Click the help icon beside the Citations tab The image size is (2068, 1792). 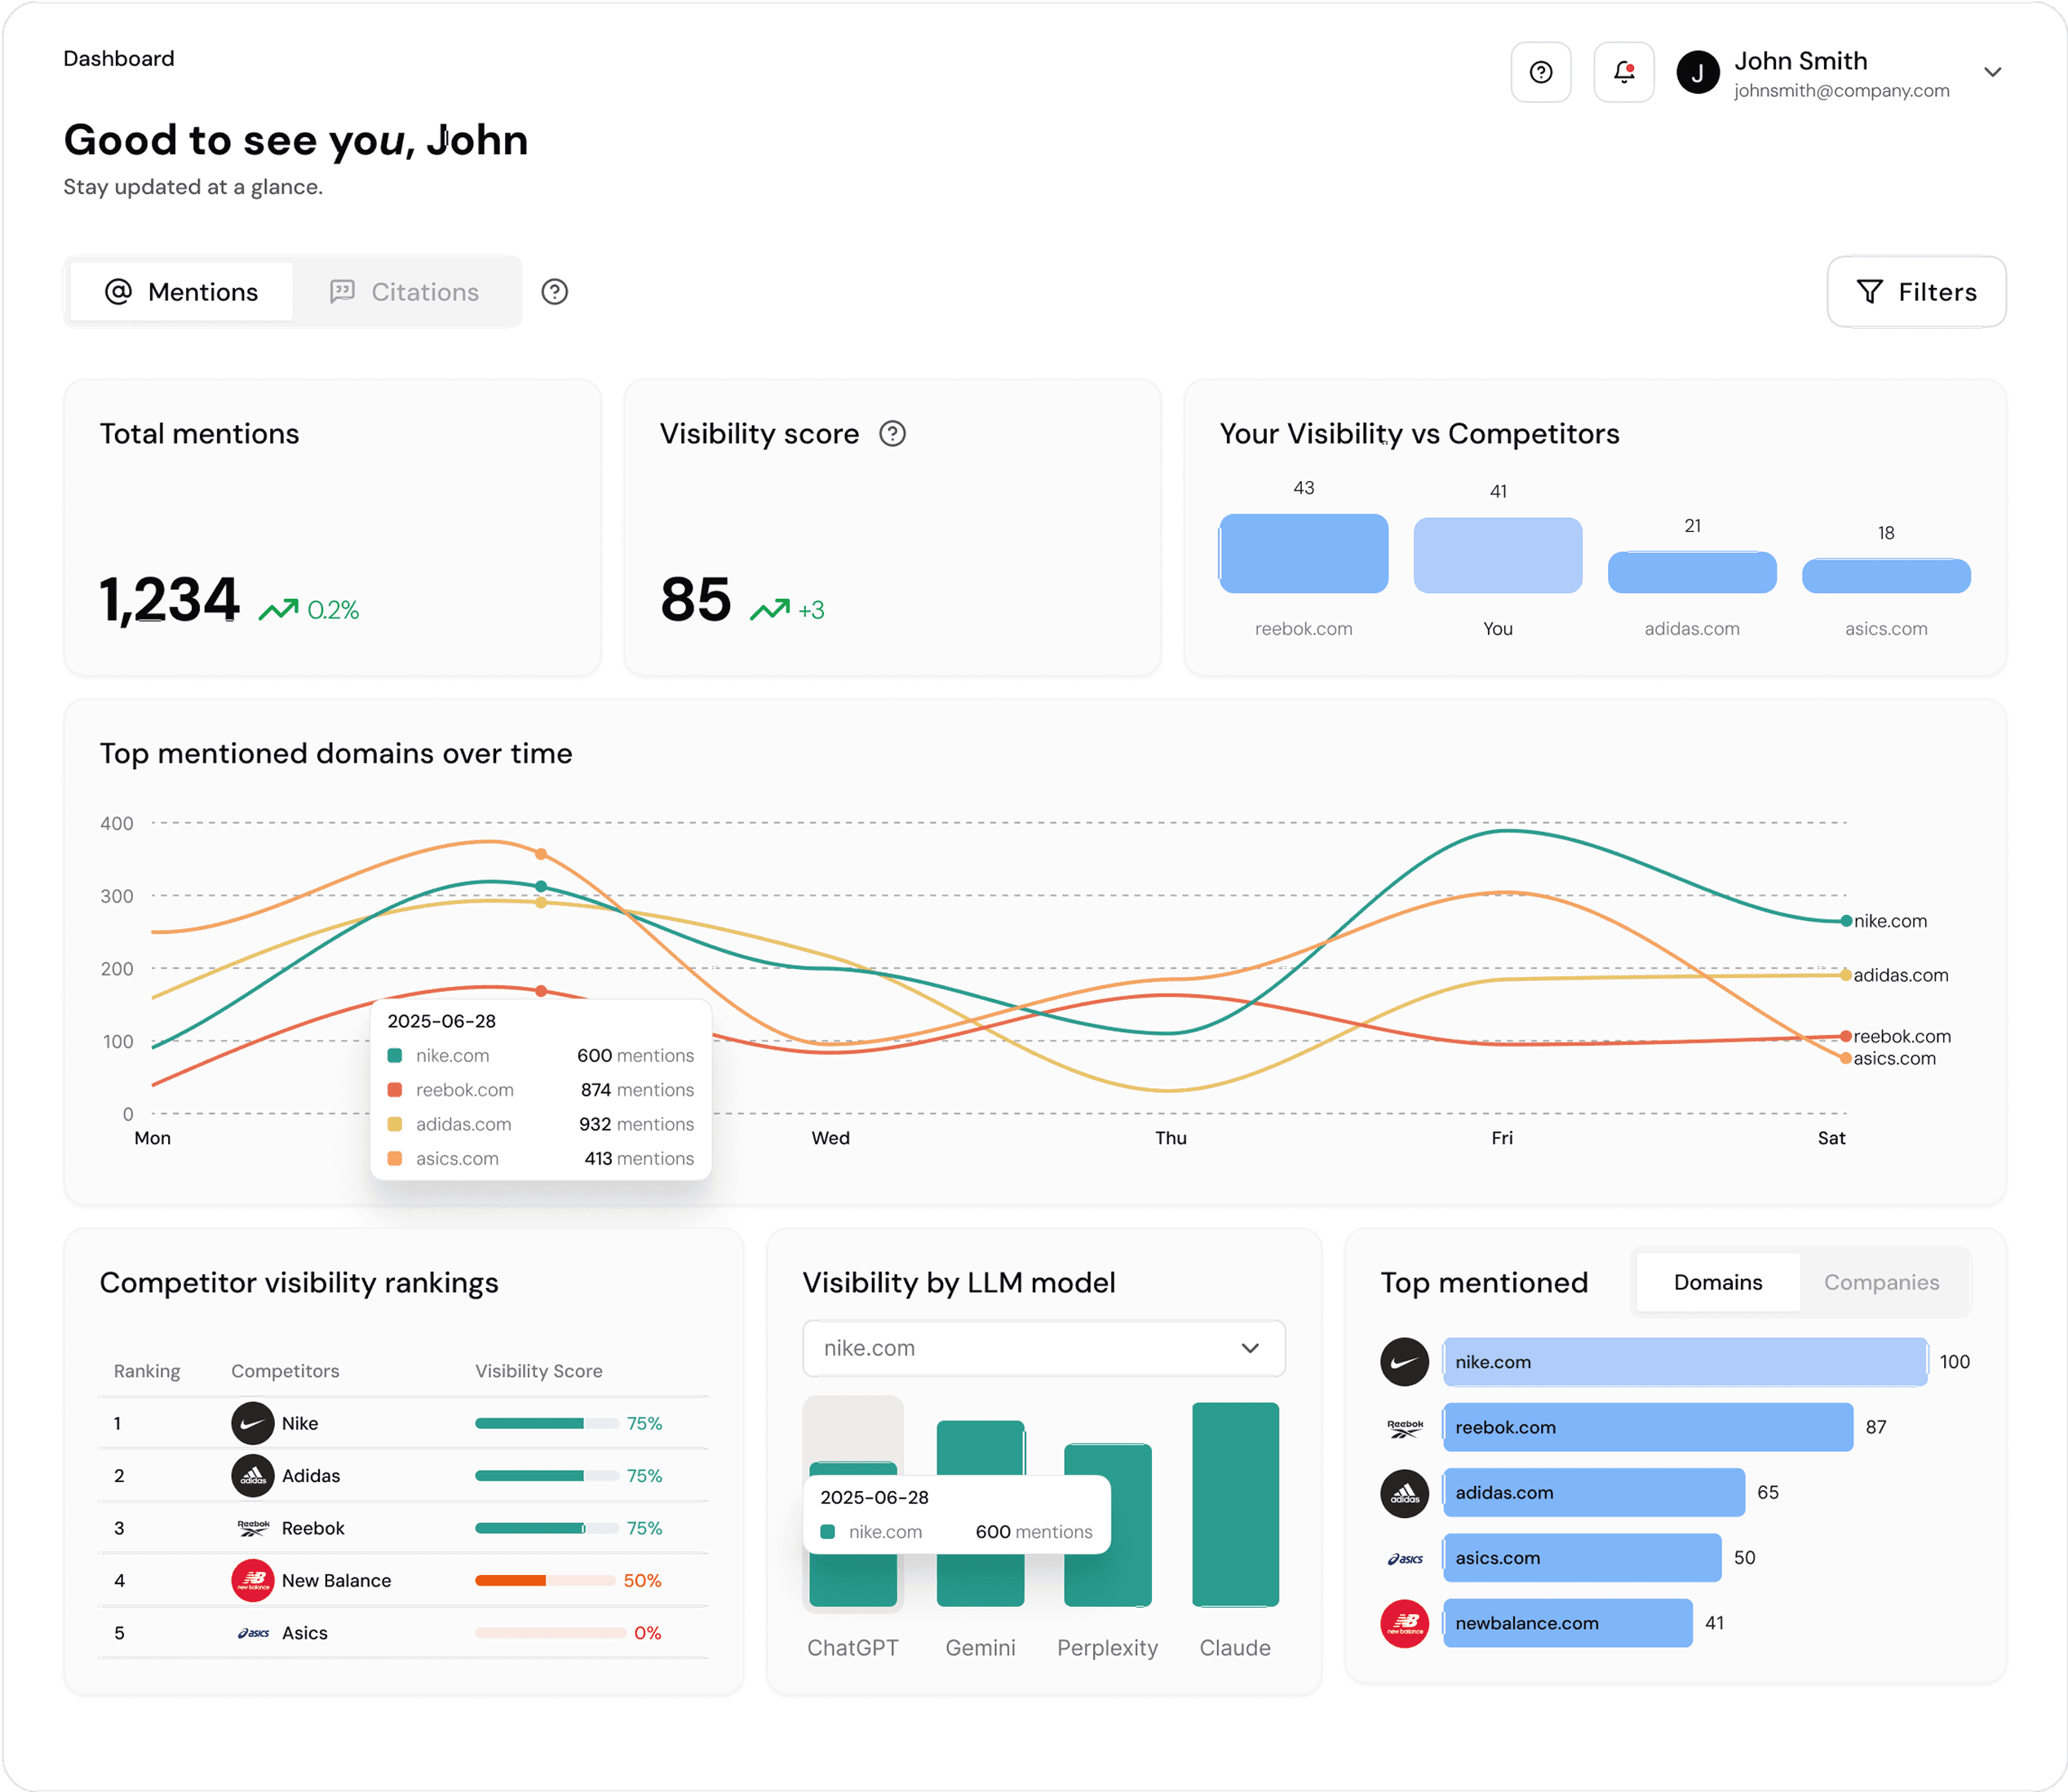pyautogui.click(x=555, y=292)
